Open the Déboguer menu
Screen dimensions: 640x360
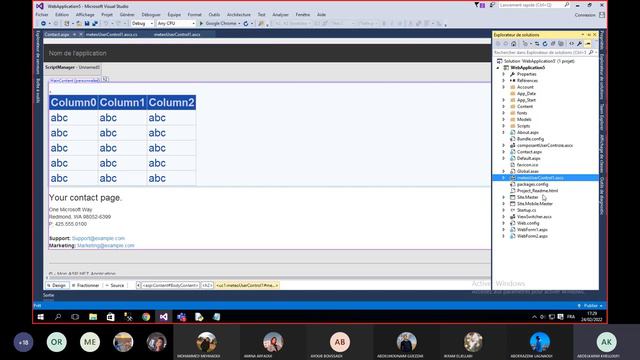tap(151, 15)
